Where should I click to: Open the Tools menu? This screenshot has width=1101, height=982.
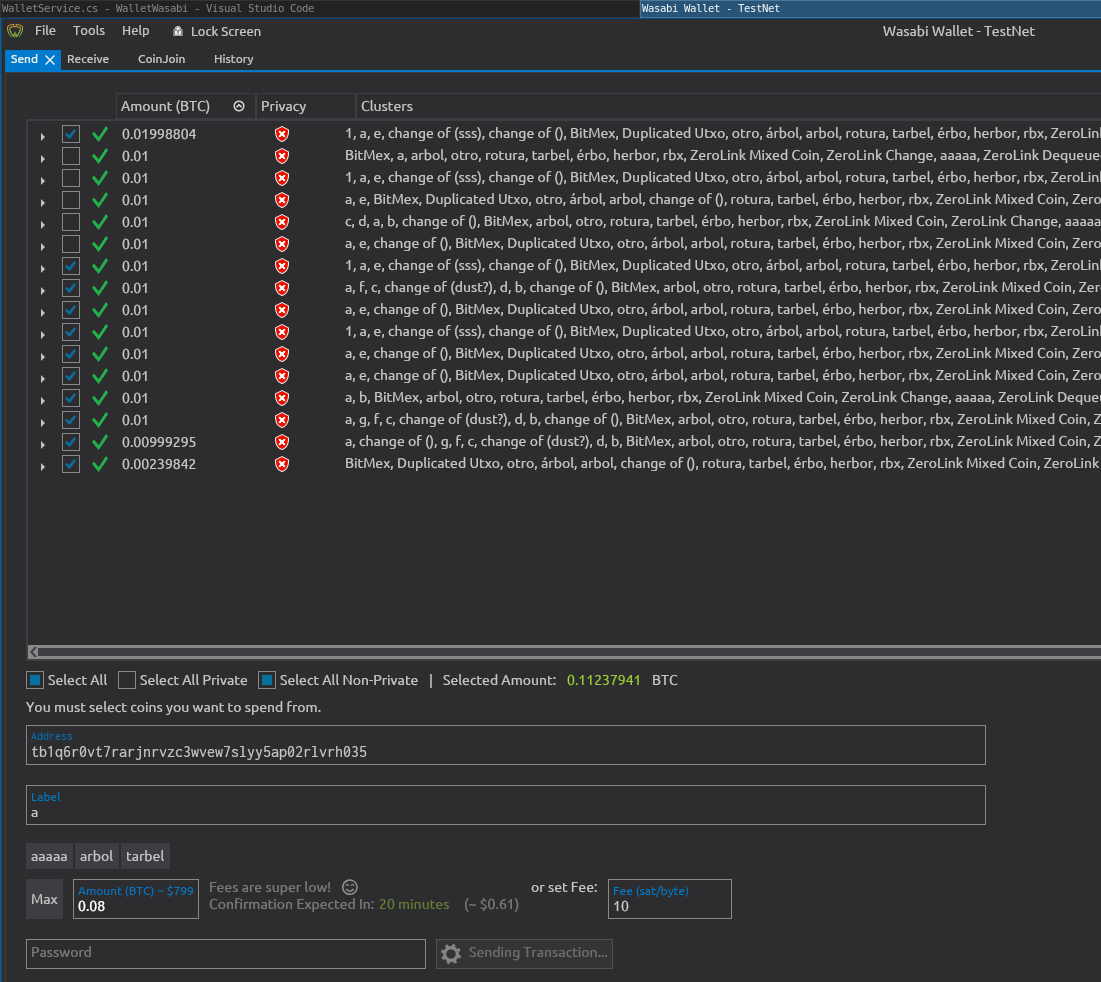[88, 31]
